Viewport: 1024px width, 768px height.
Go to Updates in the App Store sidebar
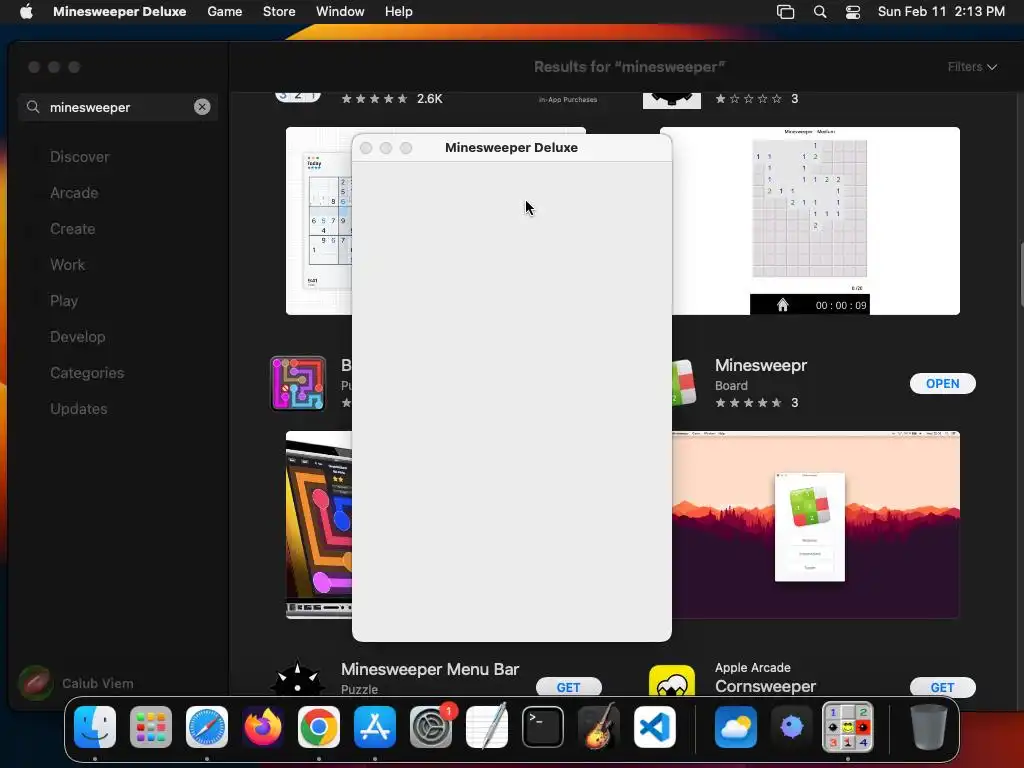(78, 408)
